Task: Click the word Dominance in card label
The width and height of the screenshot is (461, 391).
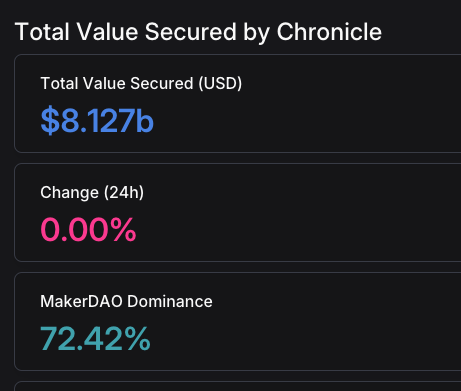Action: tap(170, 301)
